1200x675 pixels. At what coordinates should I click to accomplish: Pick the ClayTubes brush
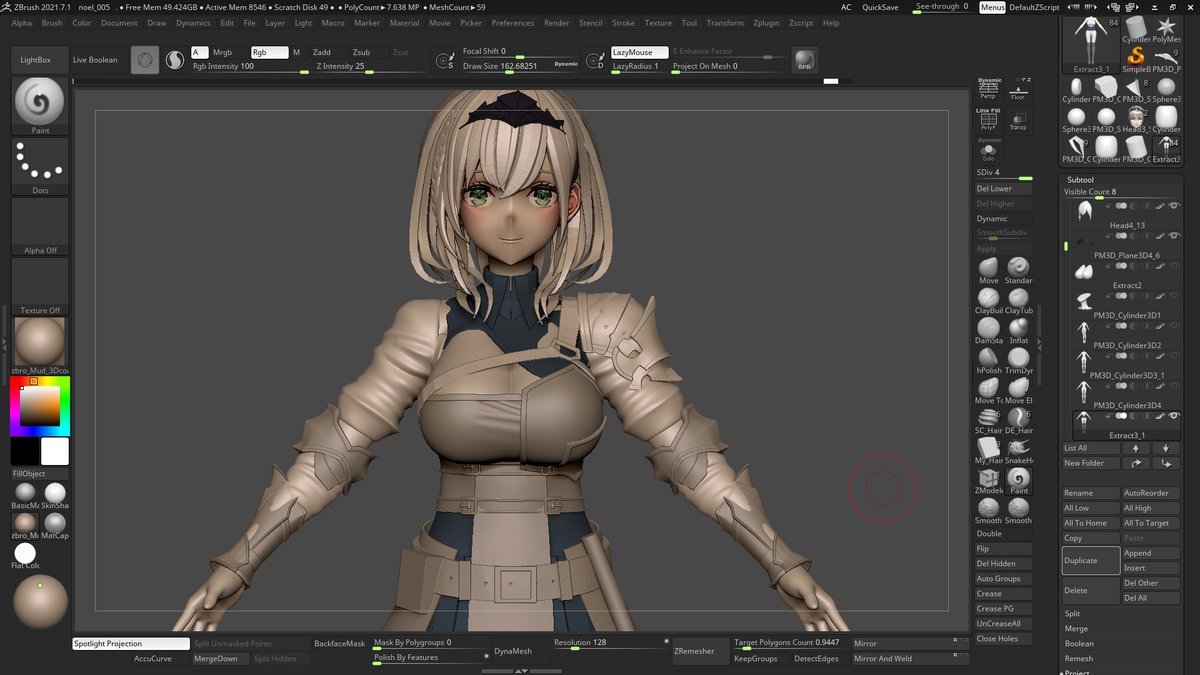(x=1018, y=300)
